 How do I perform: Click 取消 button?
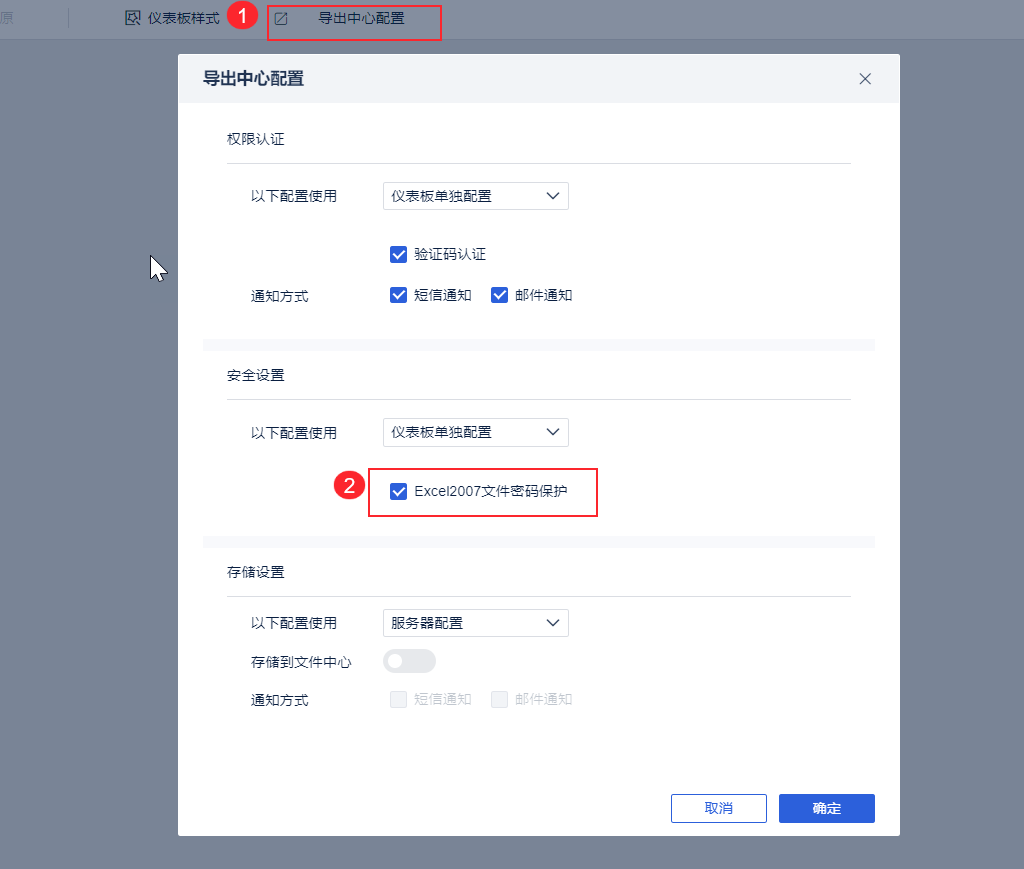point(718,808)
